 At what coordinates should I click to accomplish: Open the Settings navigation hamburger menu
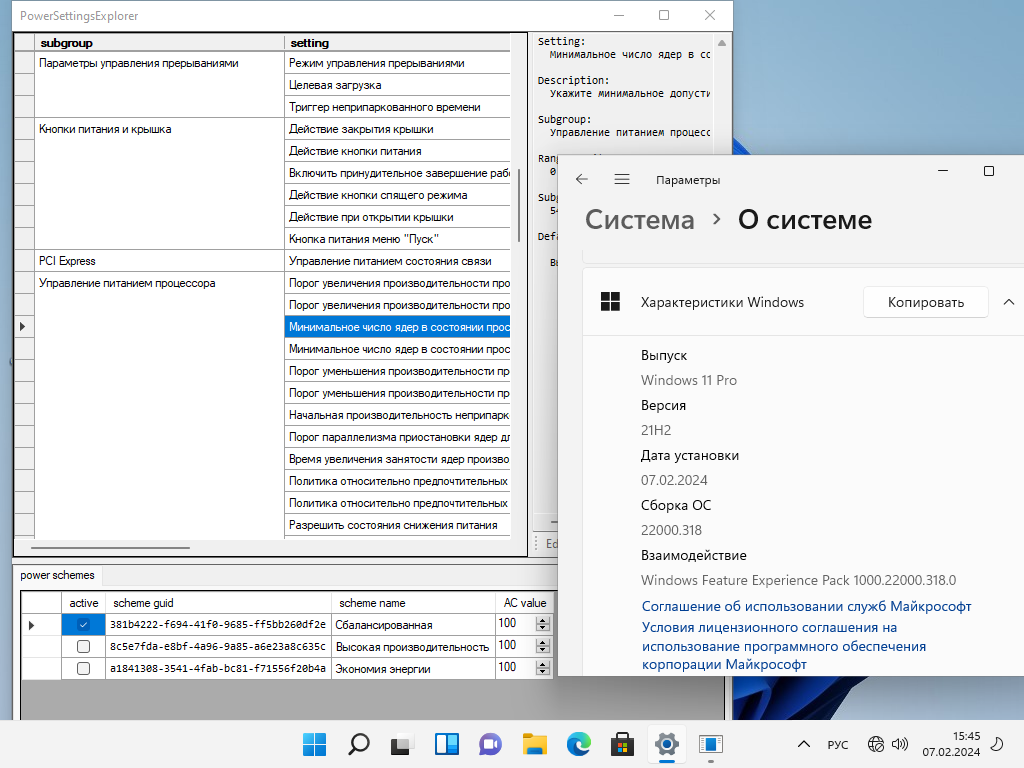622,179
